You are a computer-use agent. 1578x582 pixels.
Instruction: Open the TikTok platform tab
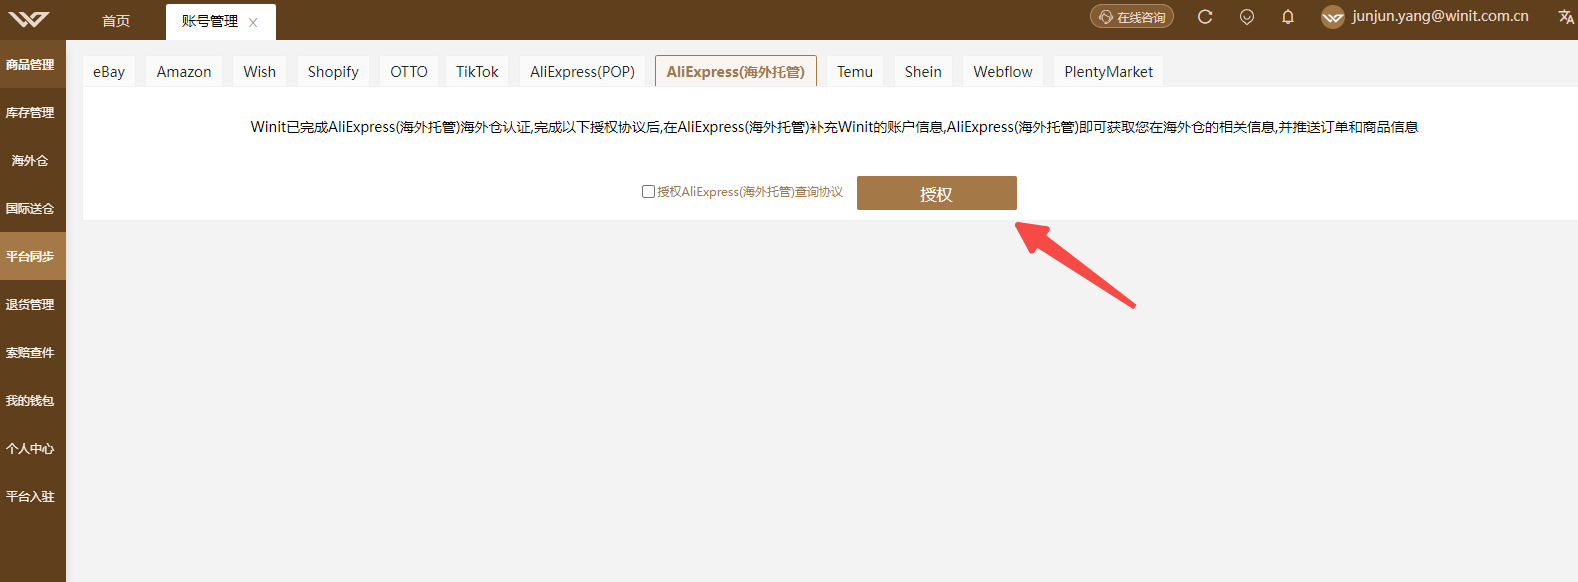pos(477,72)
